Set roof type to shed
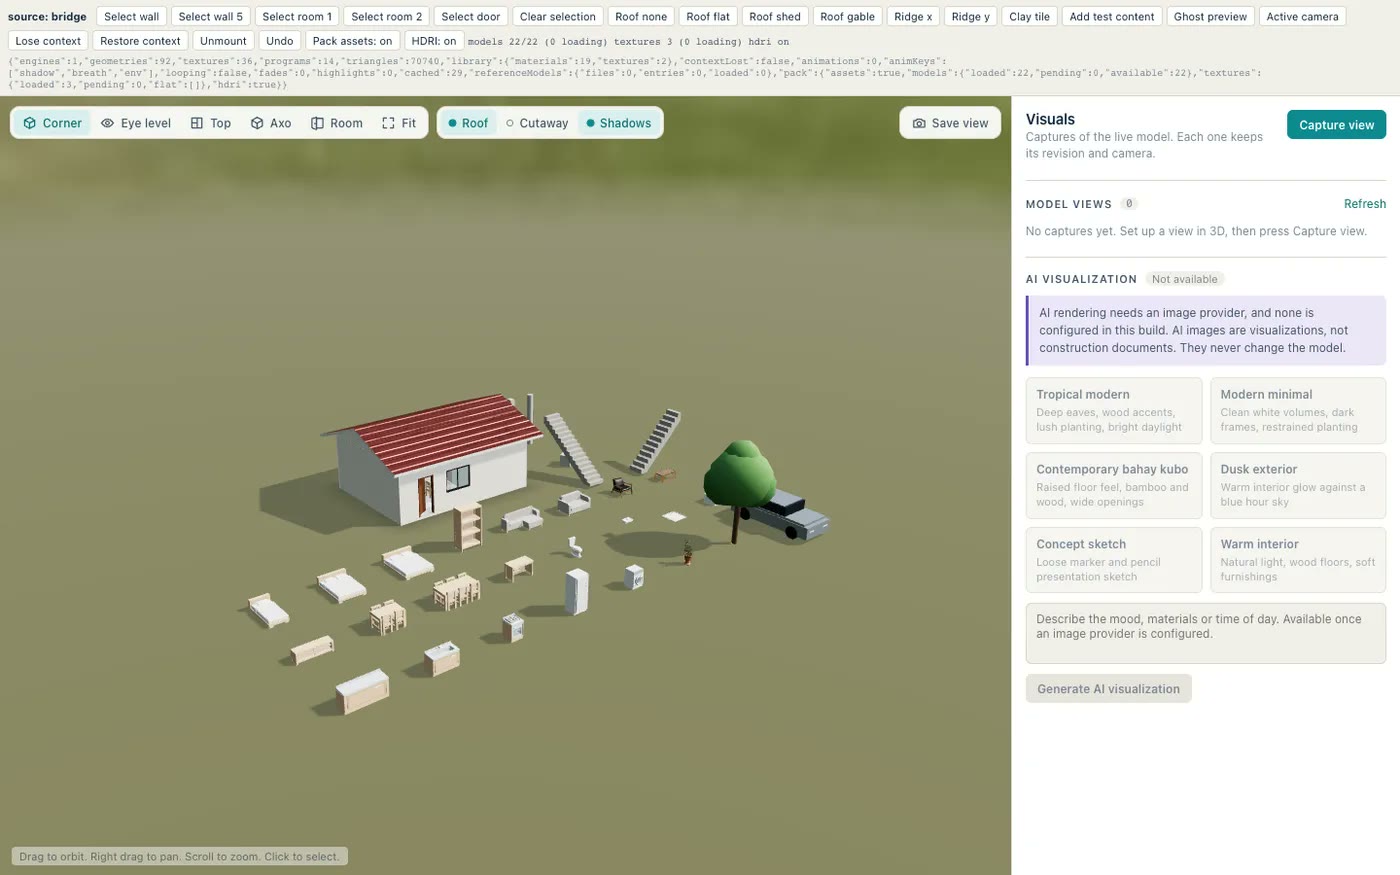This screenshot has height=875, width=1400. point(775,17)
